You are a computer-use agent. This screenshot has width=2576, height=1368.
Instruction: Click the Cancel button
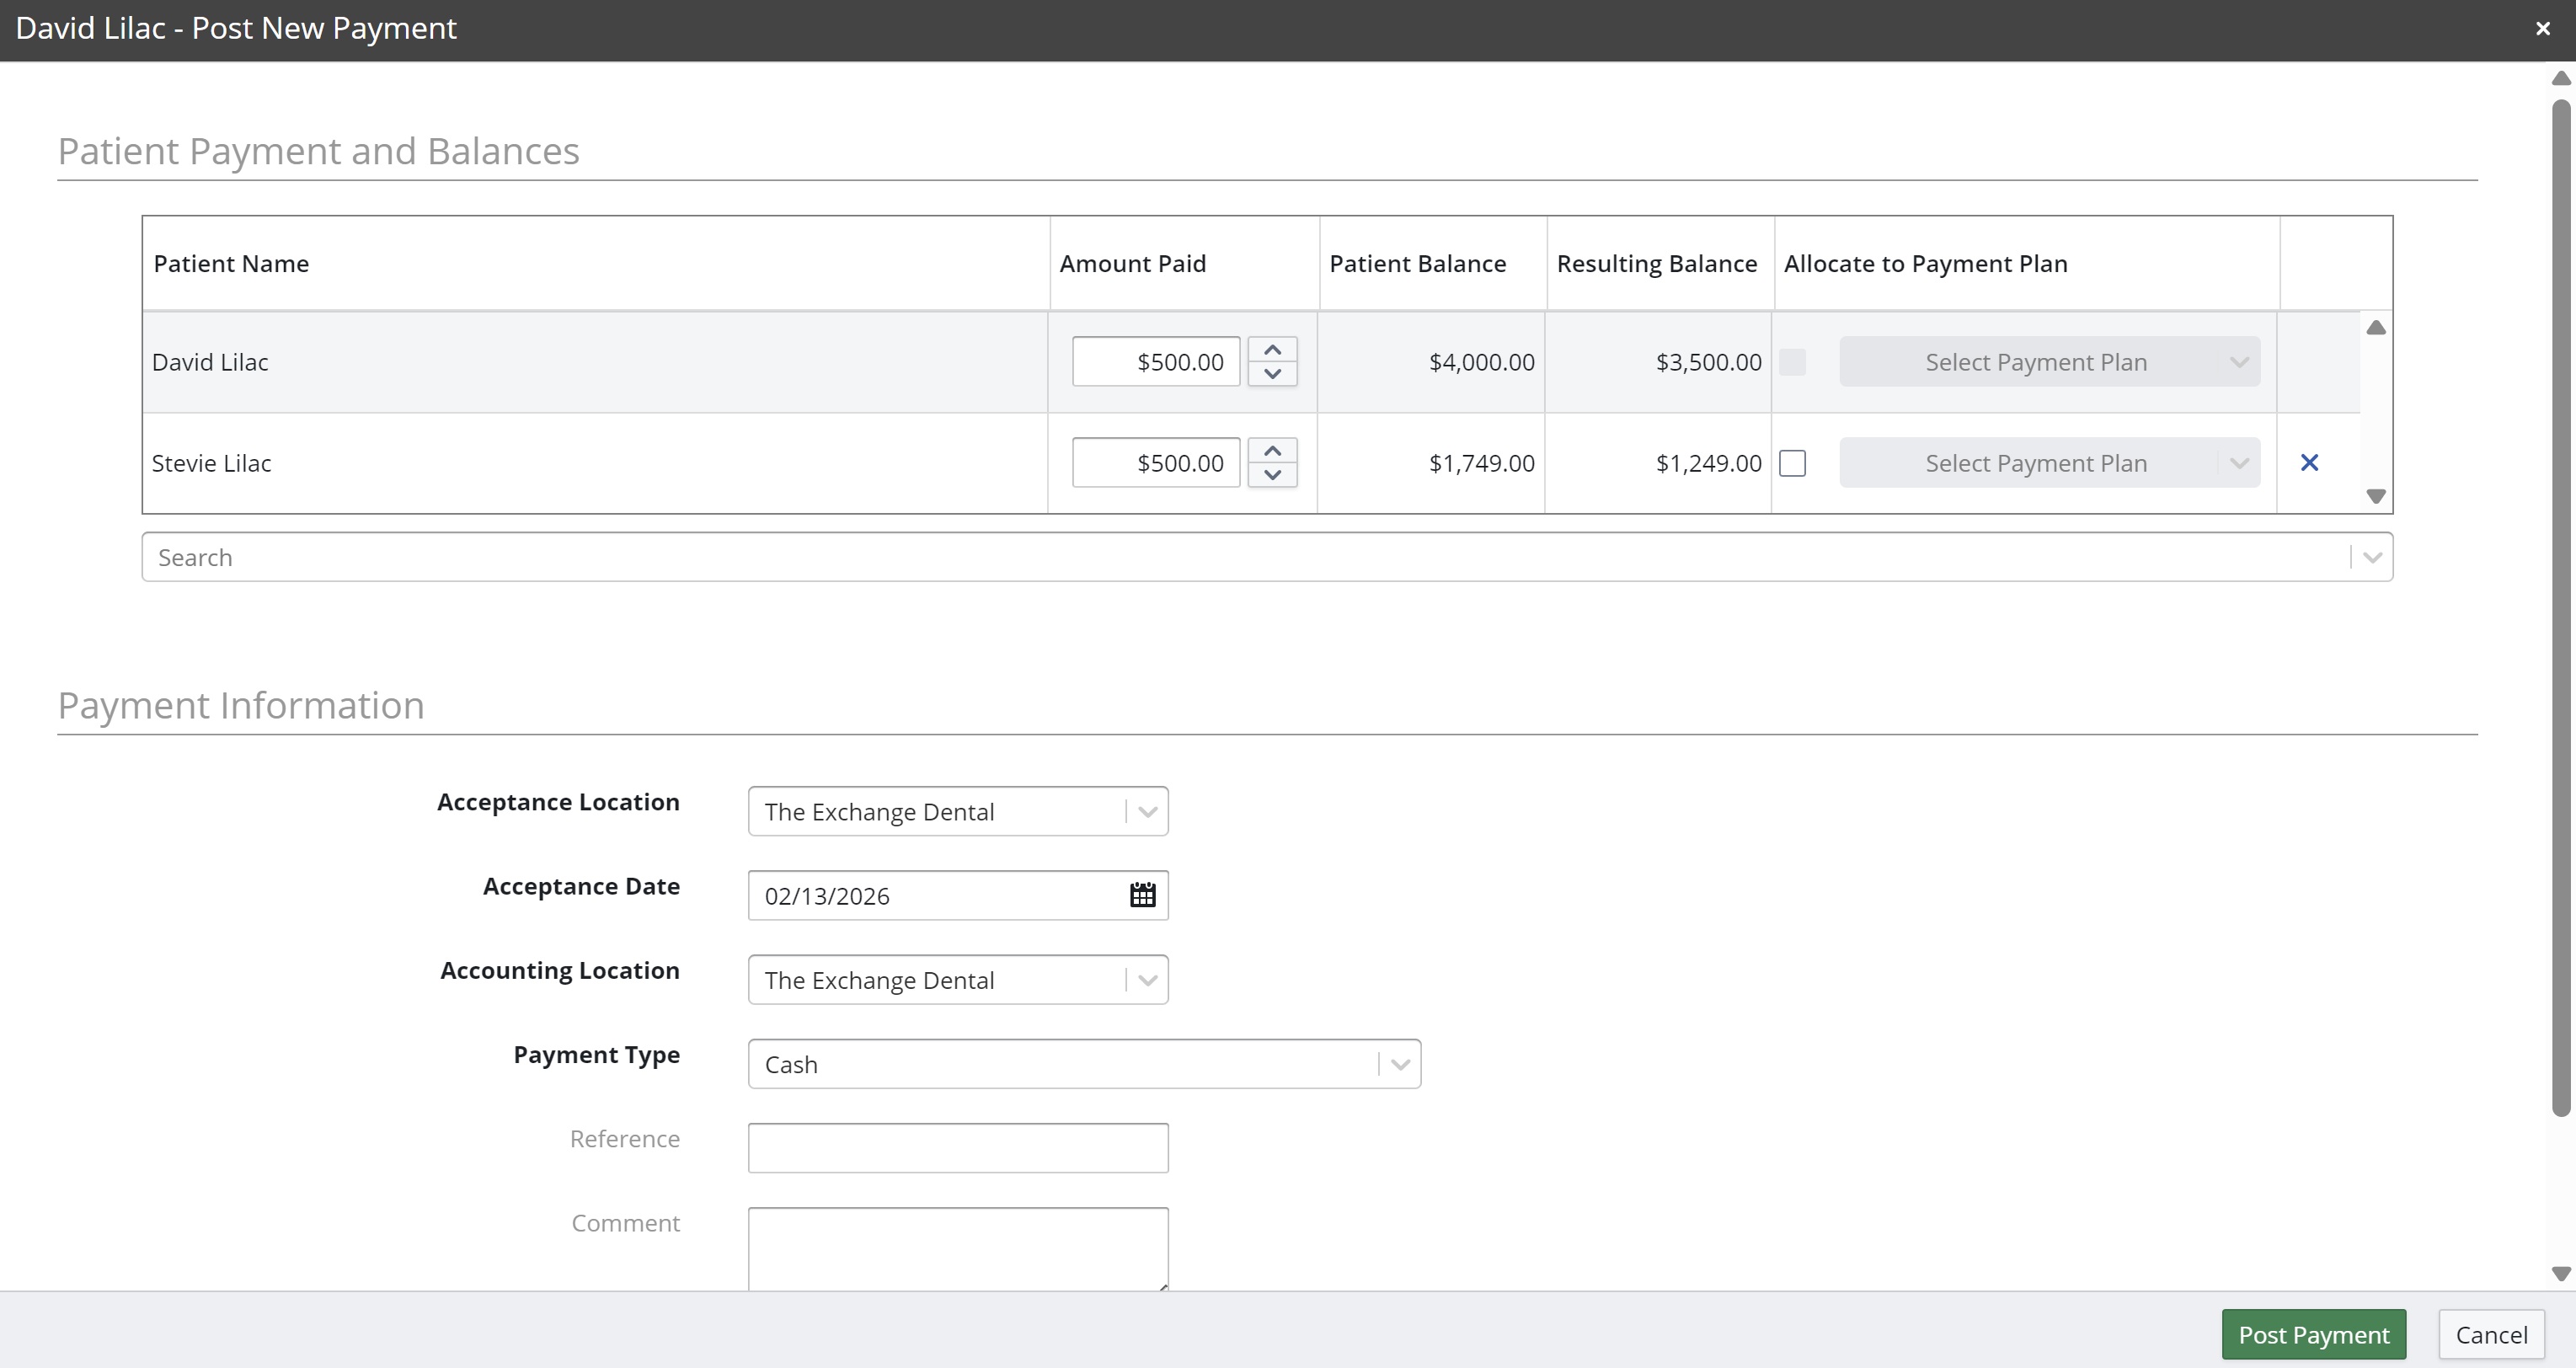click(x=2491, y=1335)
